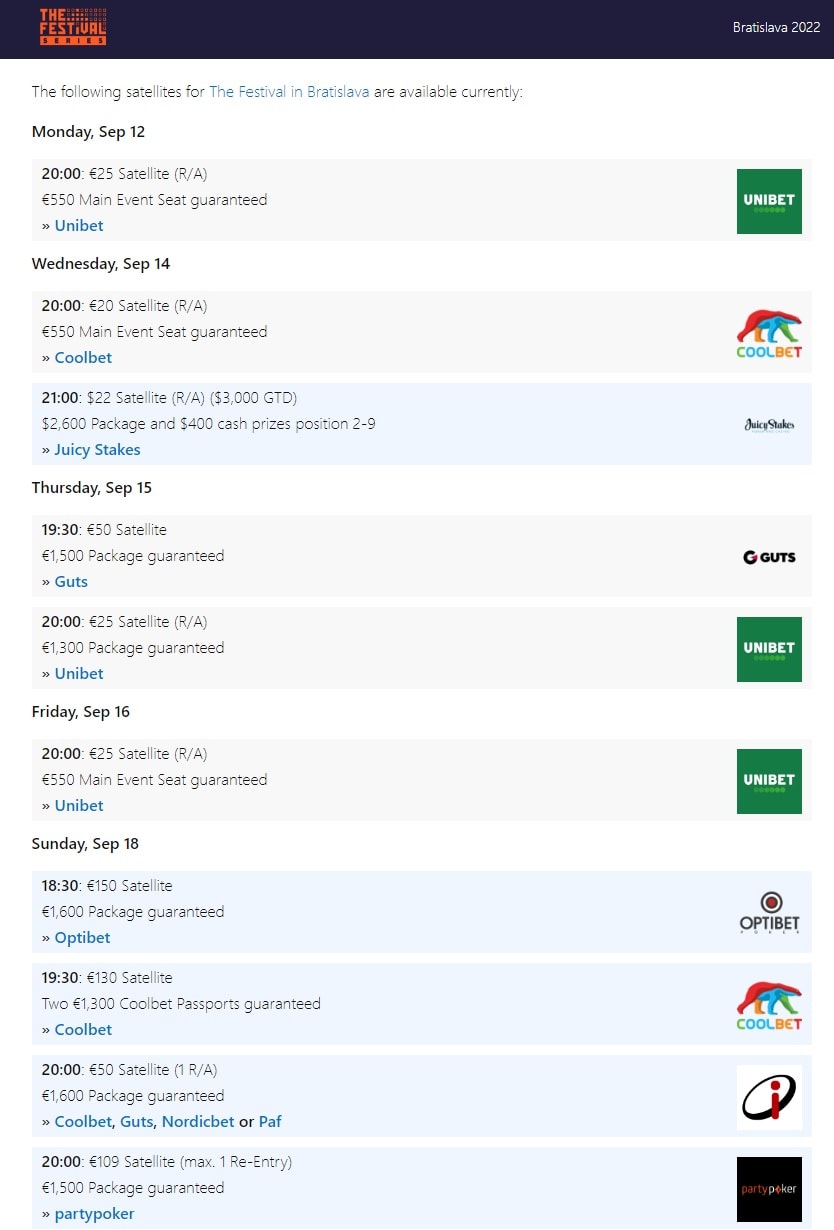The width and height of the screenshot is (834, 1230).
Task: Open the Guts link under €50 Thursday satellite
Action: point(71,582)
